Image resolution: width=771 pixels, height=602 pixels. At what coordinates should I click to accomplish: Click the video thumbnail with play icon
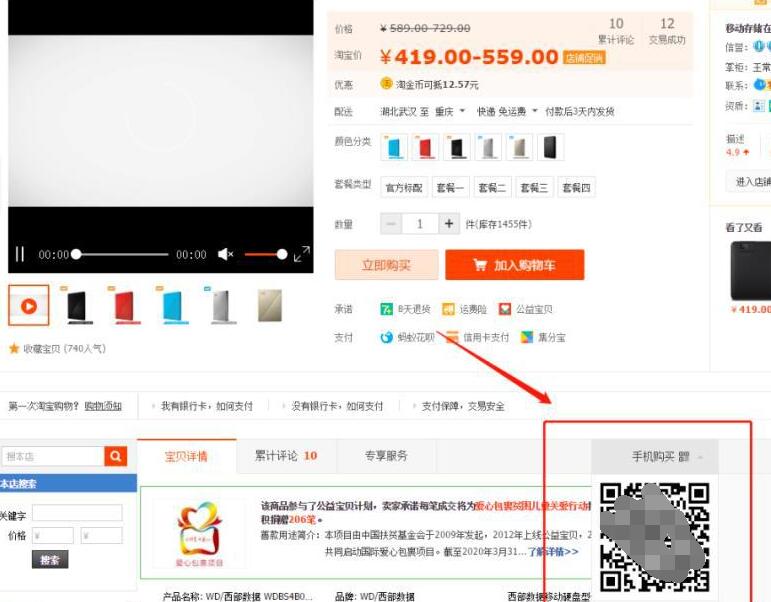point(29,306)
